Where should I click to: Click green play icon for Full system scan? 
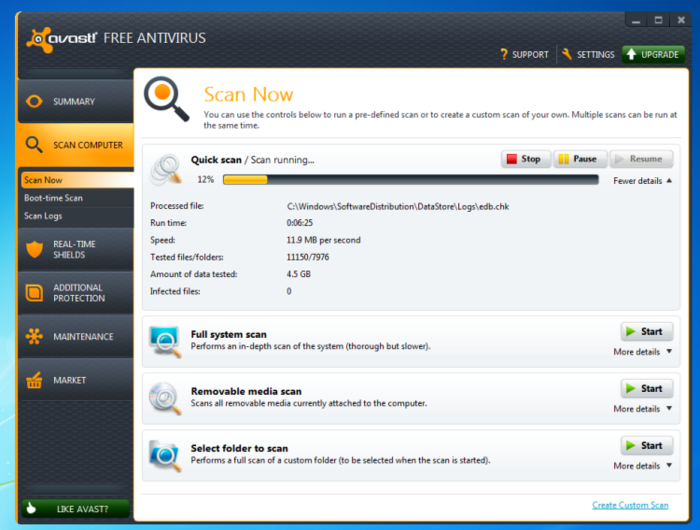point(630,331)
